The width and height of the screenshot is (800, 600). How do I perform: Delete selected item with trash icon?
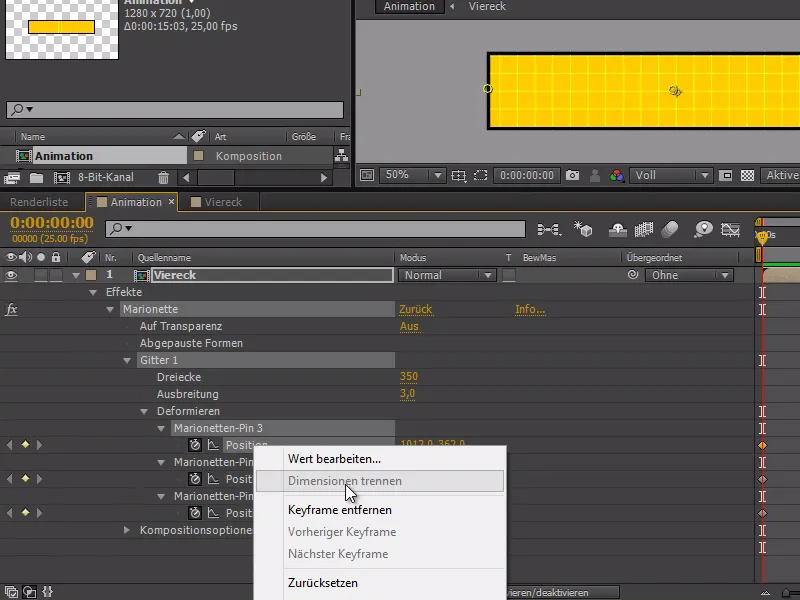tap(163, 178)
